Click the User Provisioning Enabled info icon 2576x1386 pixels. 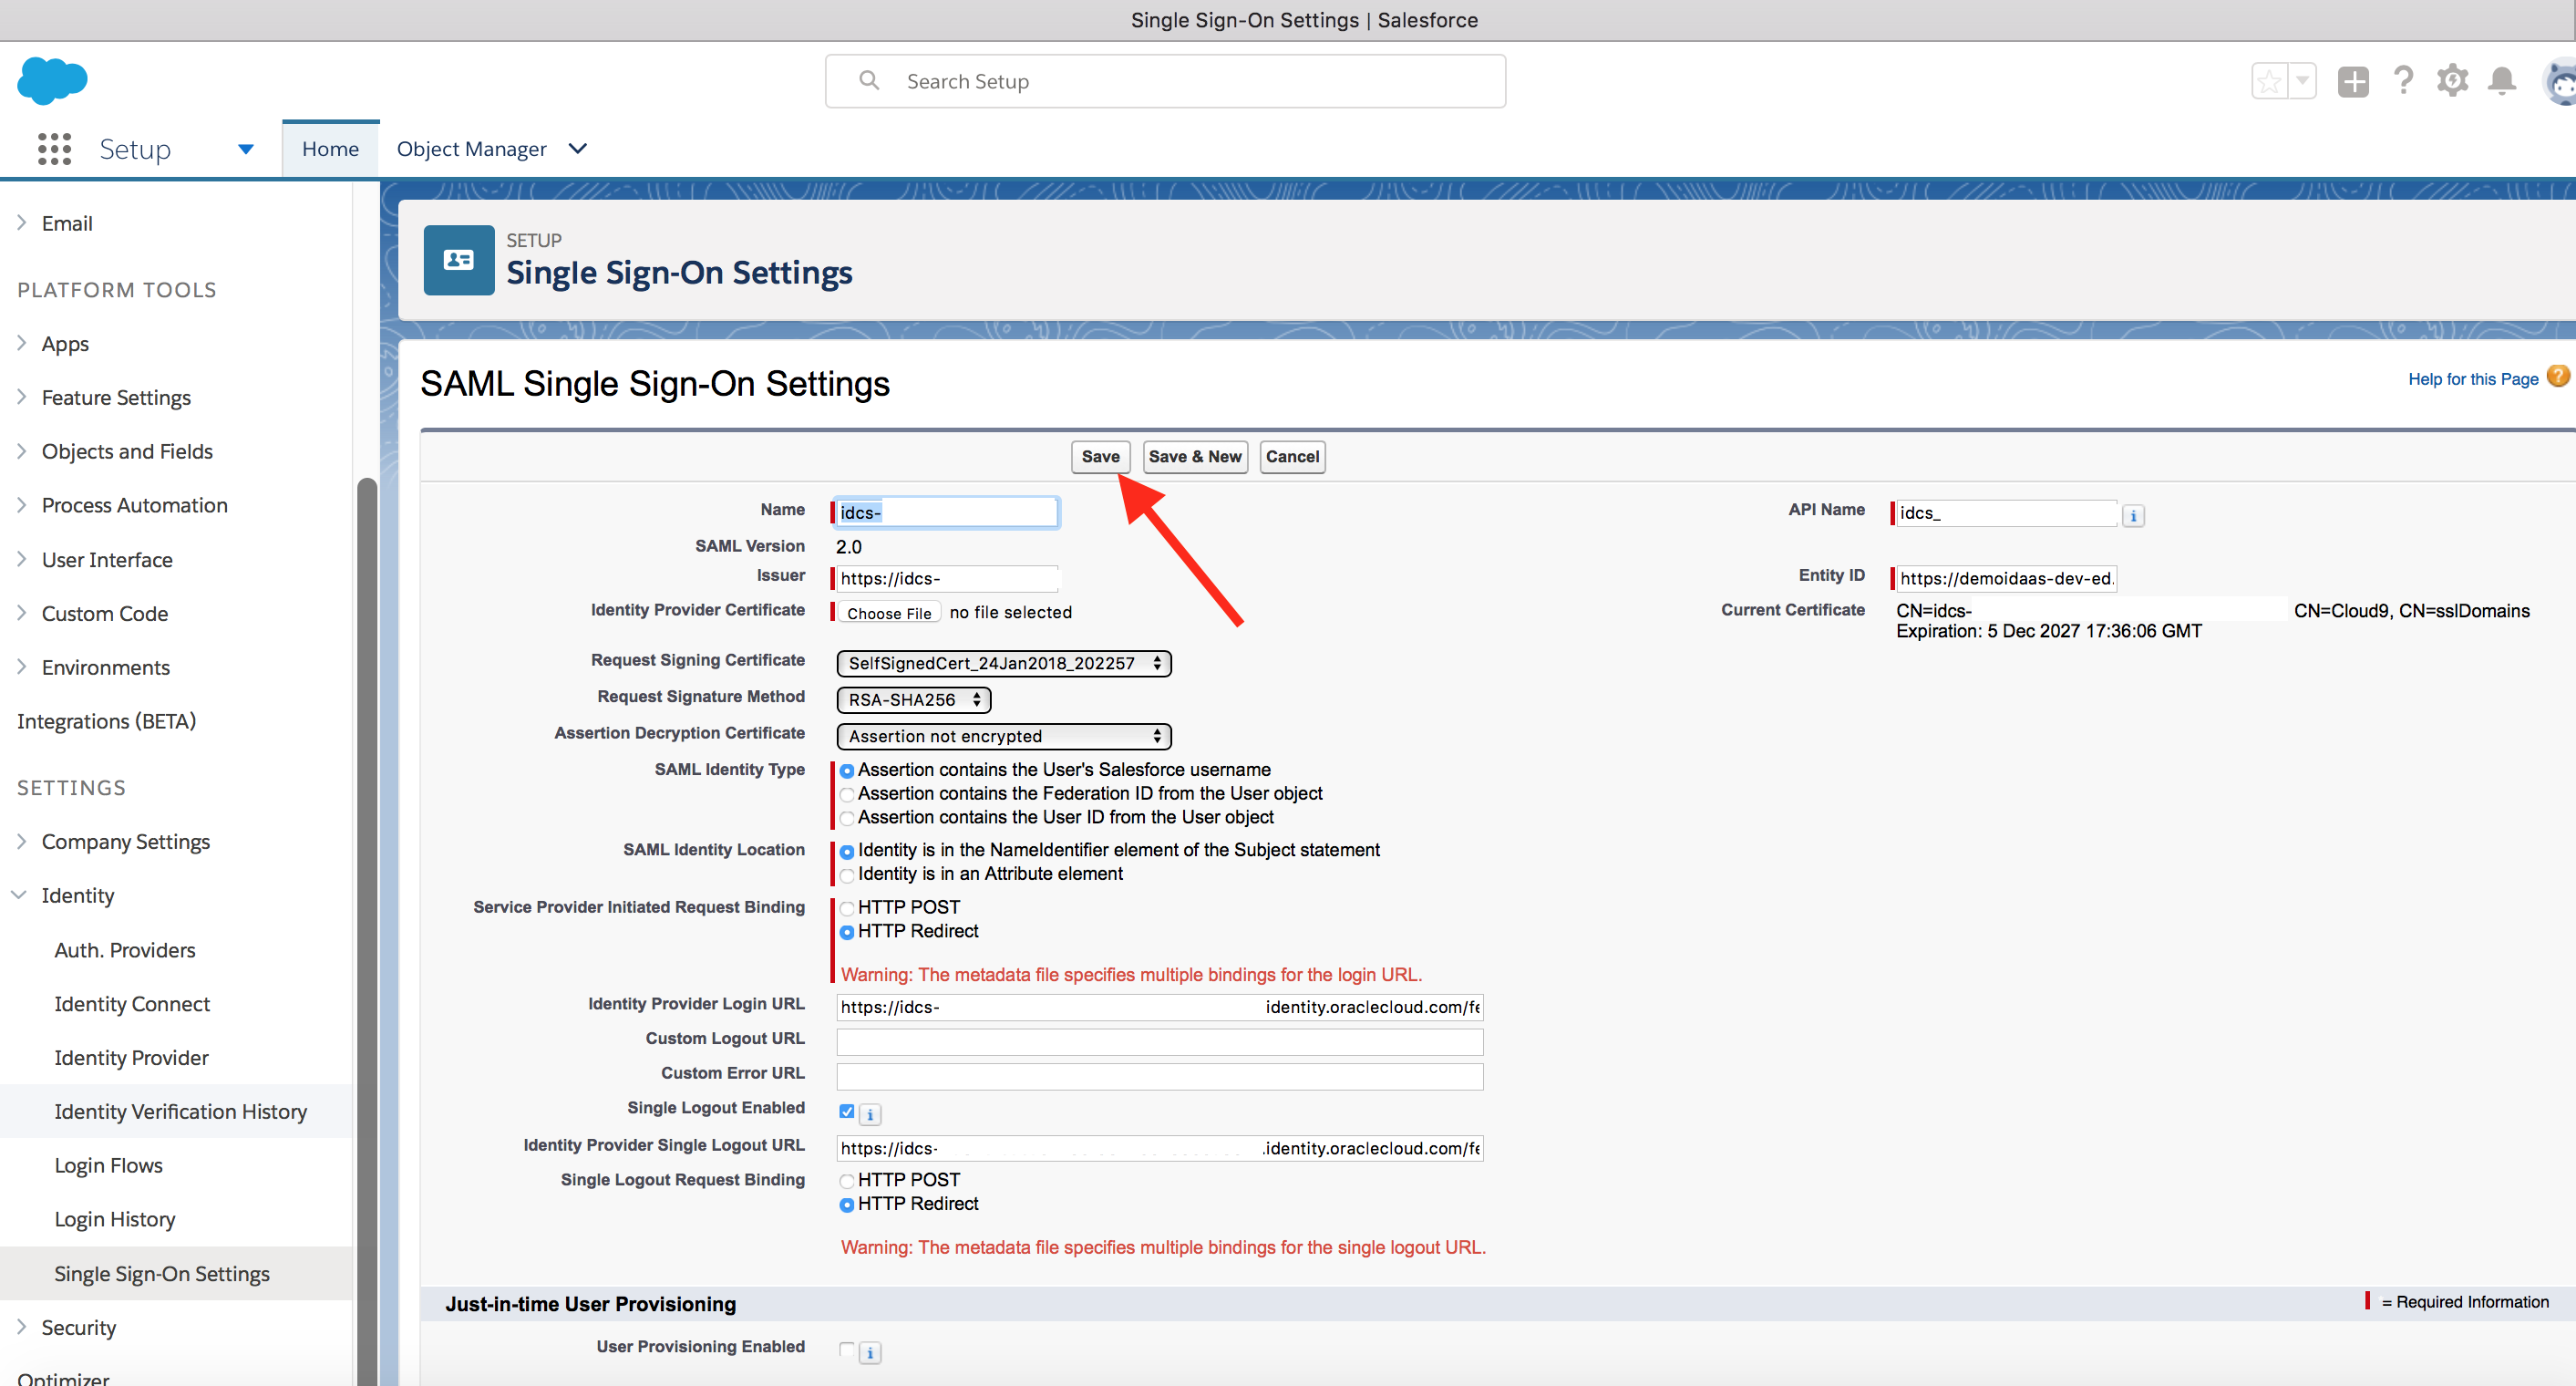[x=870, y=1353]
